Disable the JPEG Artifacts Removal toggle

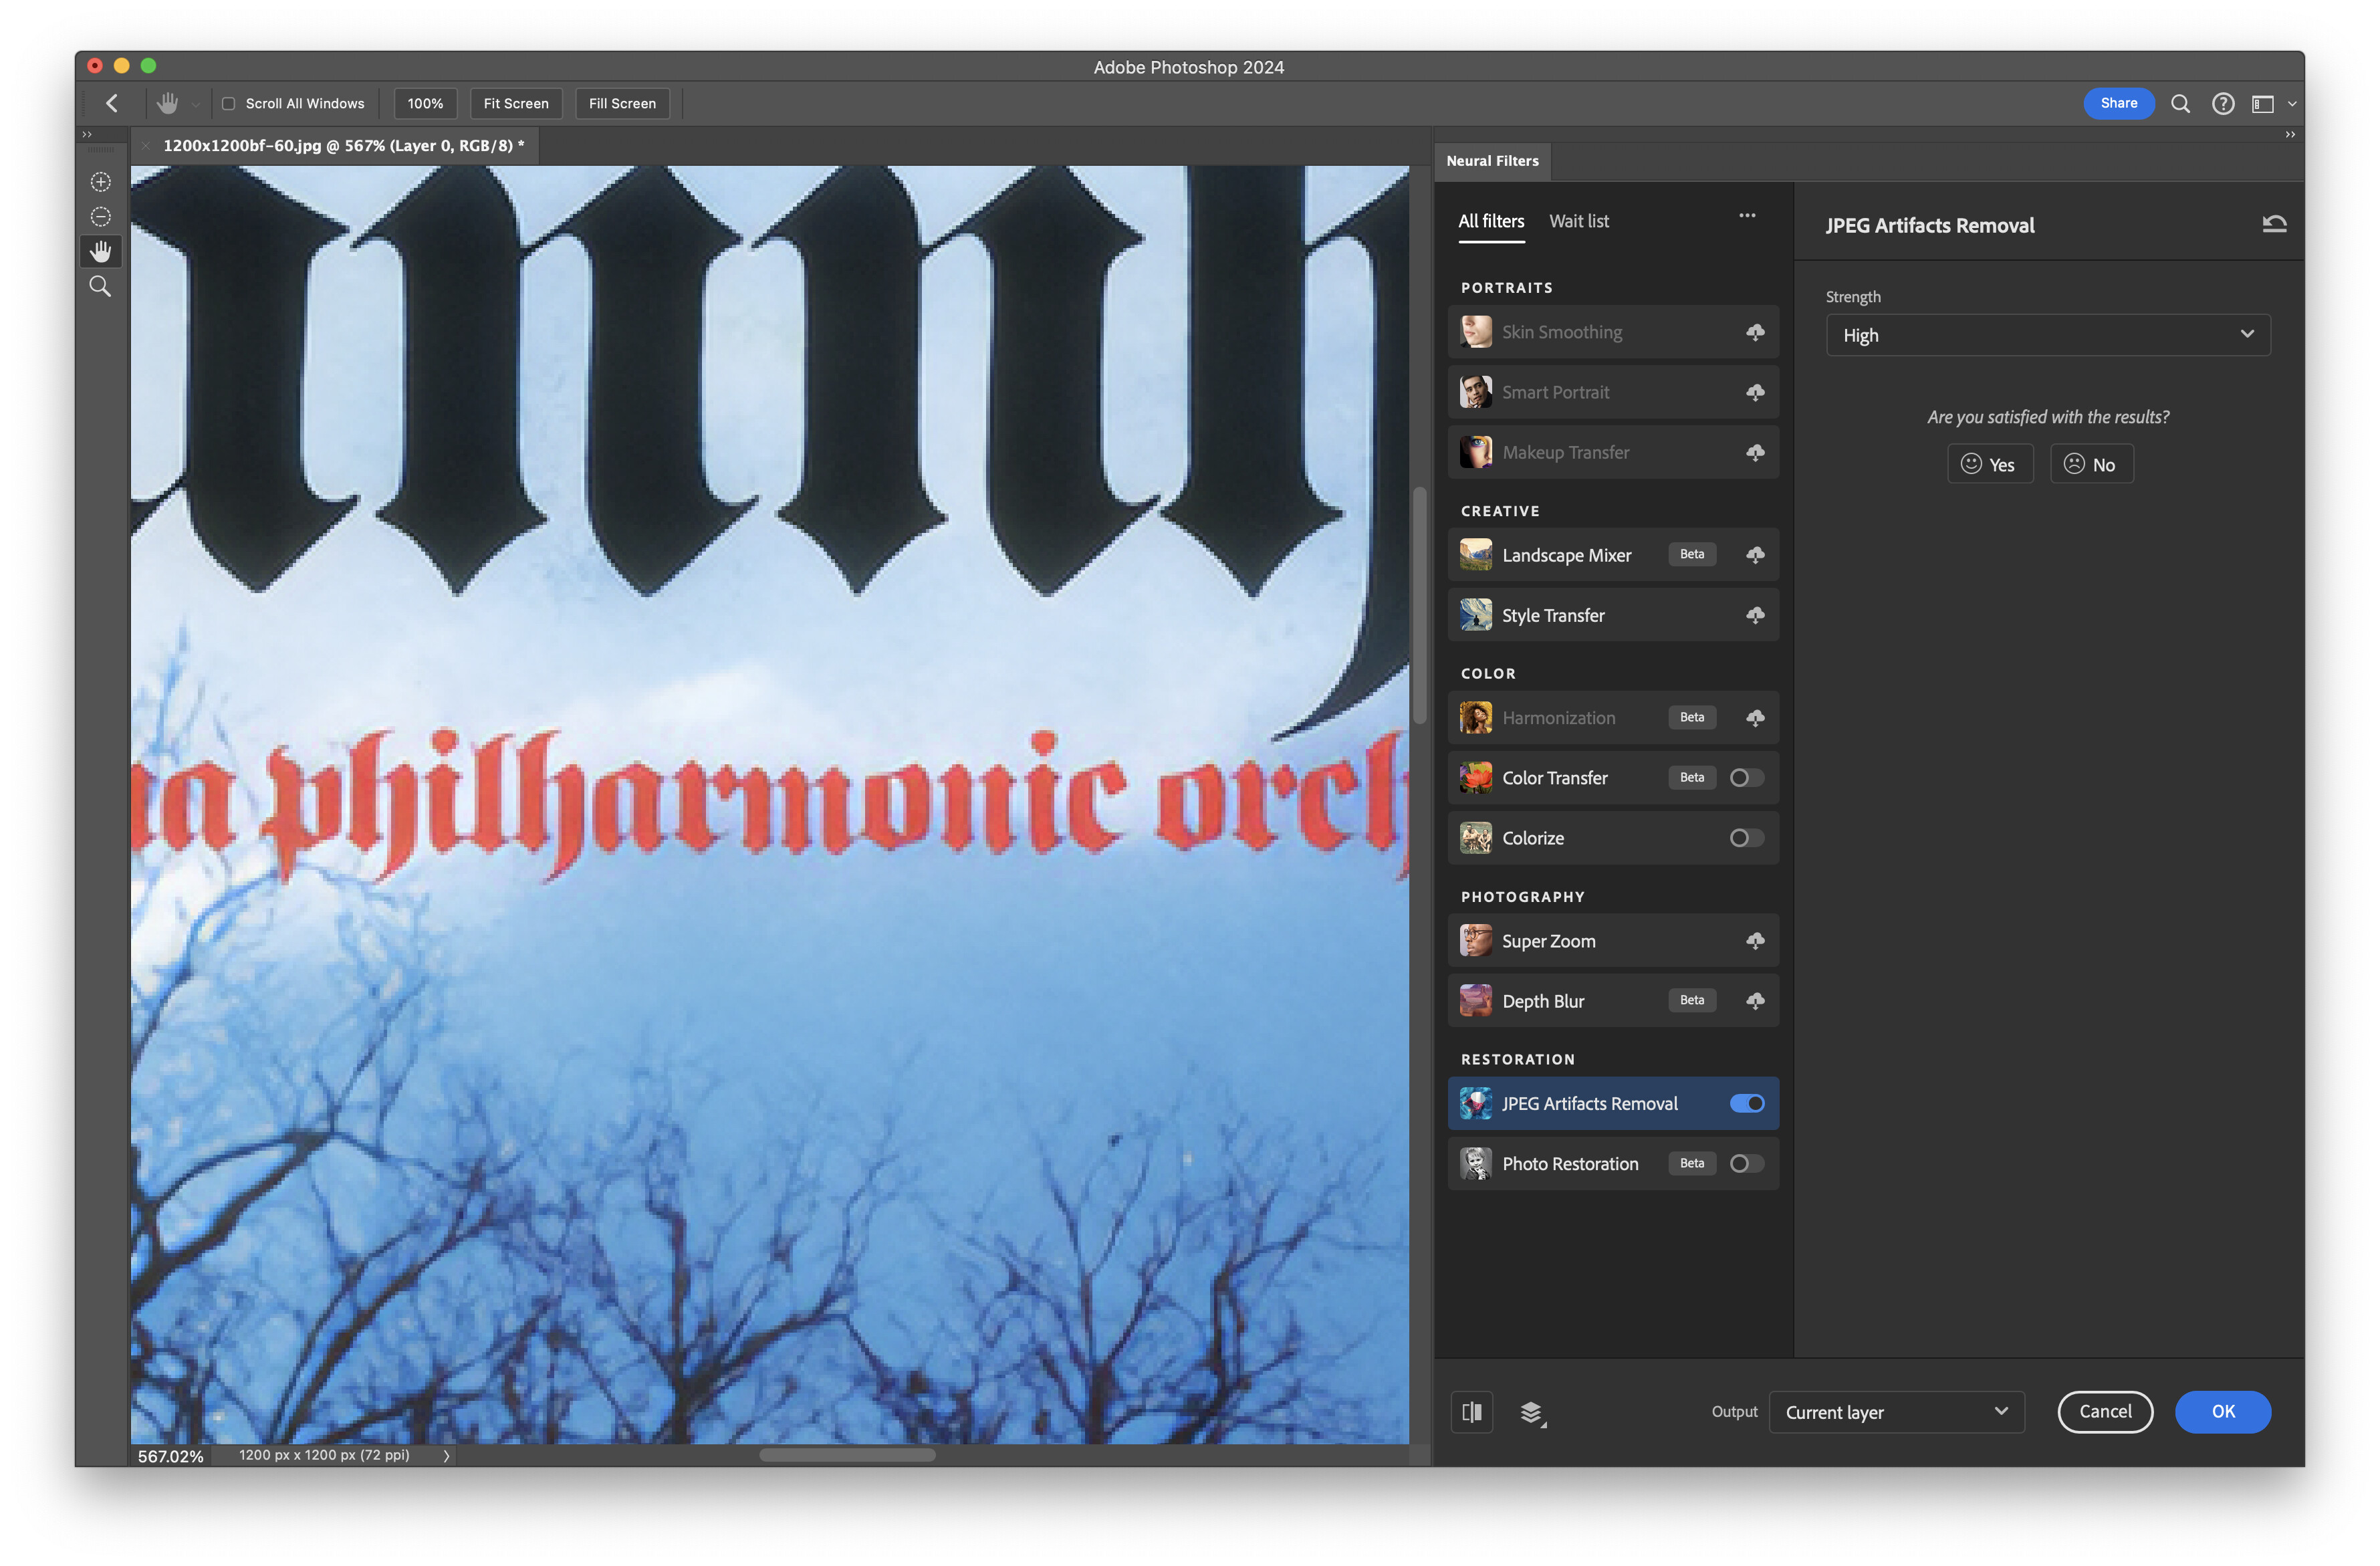pos(1746,1103)
